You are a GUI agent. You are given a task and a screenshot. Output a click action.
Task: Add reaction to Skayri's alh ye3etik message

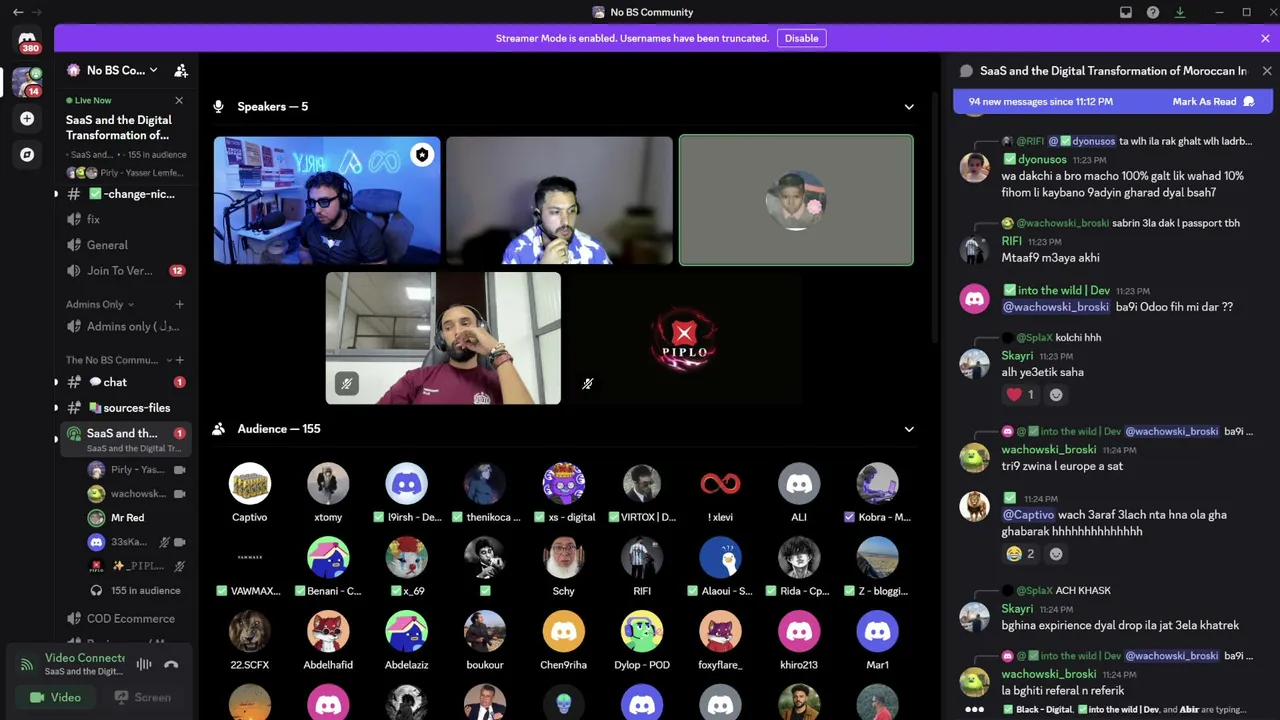[x=1056, y=395]
